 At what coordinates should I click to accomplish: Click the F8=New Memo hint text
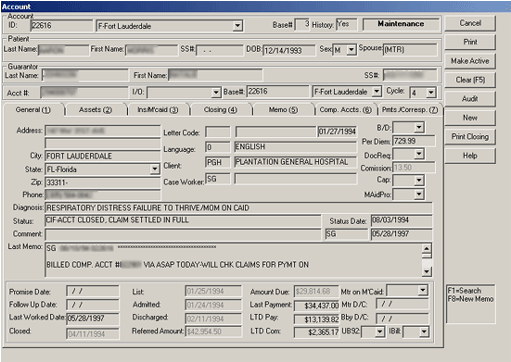(471, 299)
